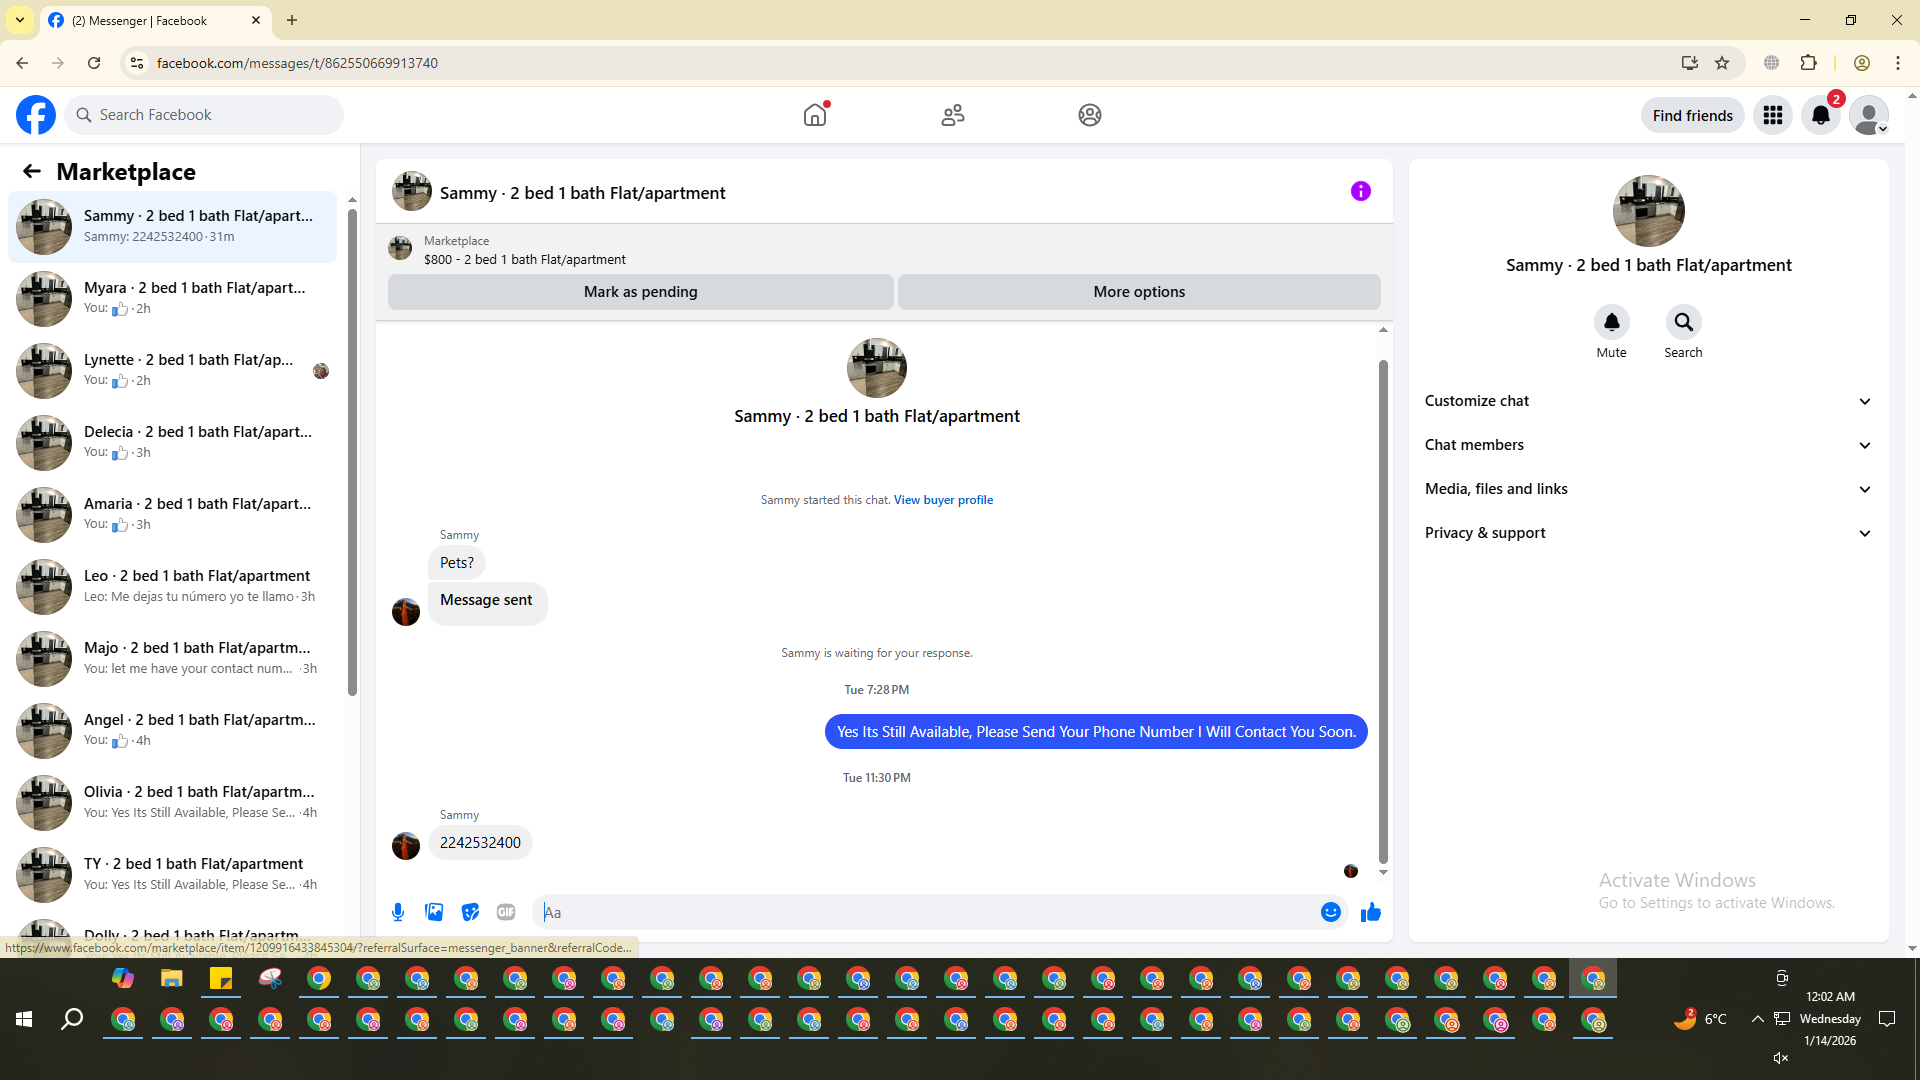Click the GIF picker icon
This screenshot has width=1920, height=1080.
[x=506, y=912]
